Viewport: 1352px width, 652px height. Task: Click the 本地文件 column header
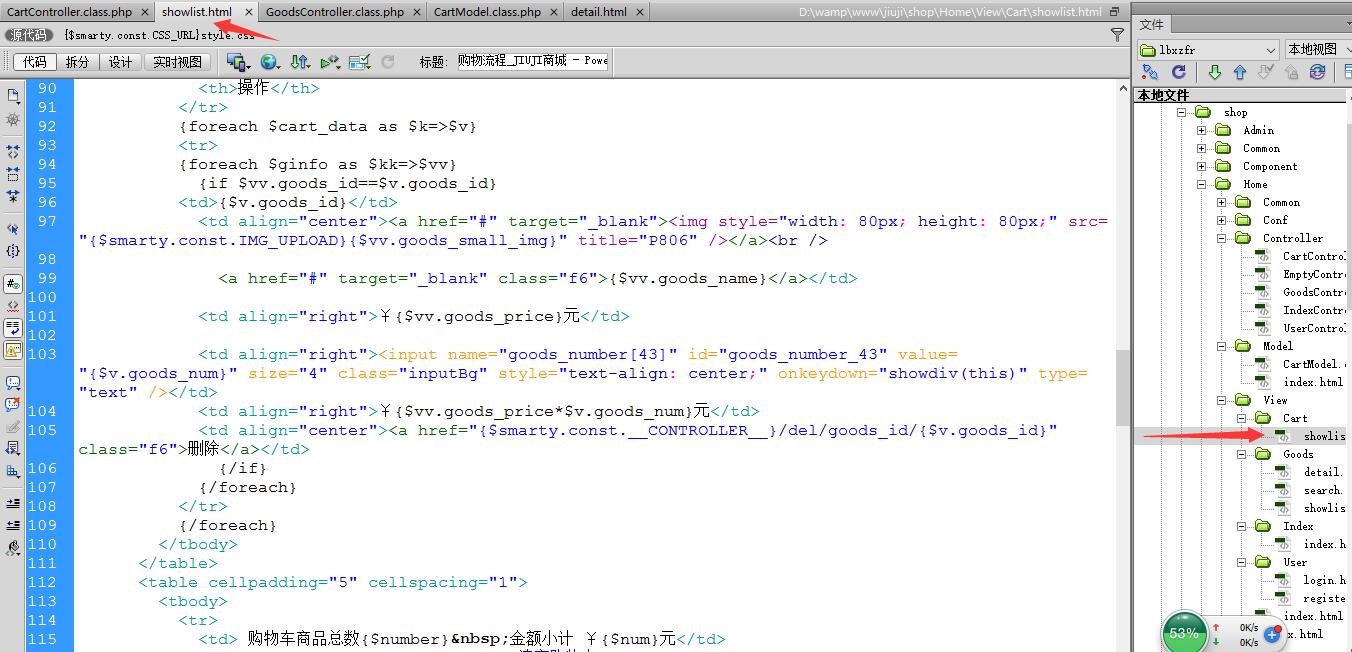(x=1240, y=95)
